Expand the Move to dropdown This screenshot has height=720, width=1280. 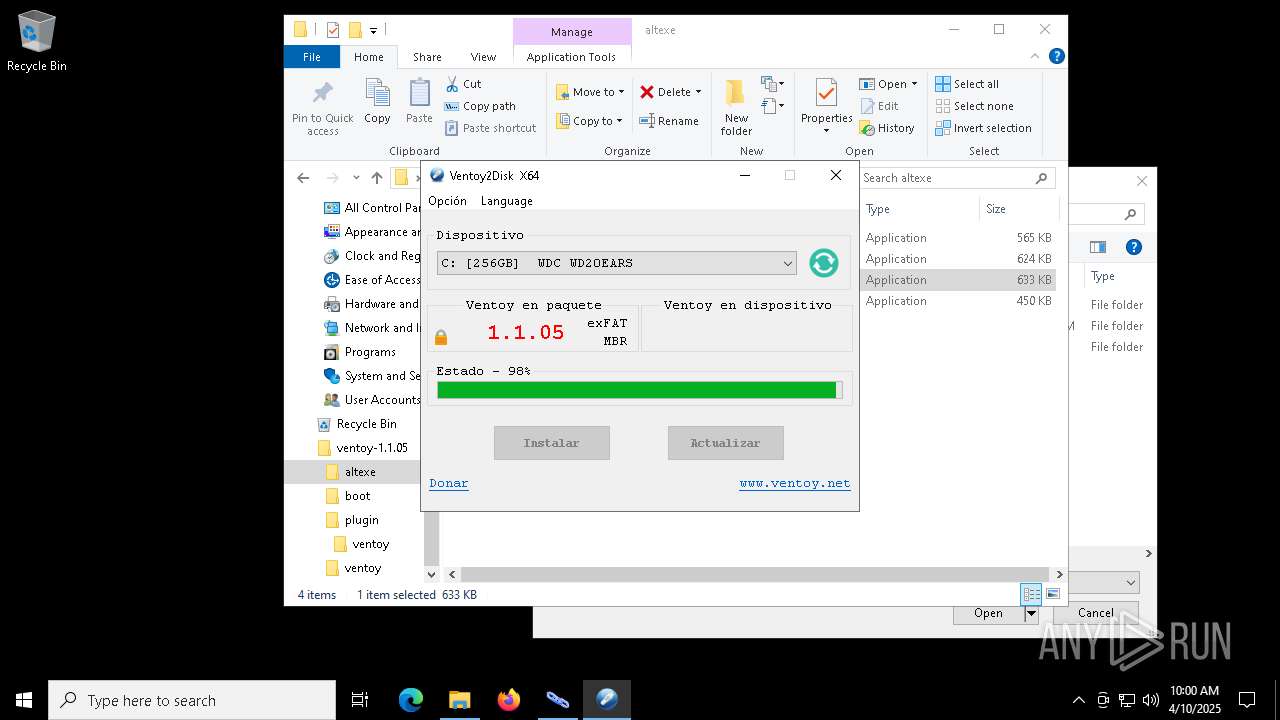(621, 92)
